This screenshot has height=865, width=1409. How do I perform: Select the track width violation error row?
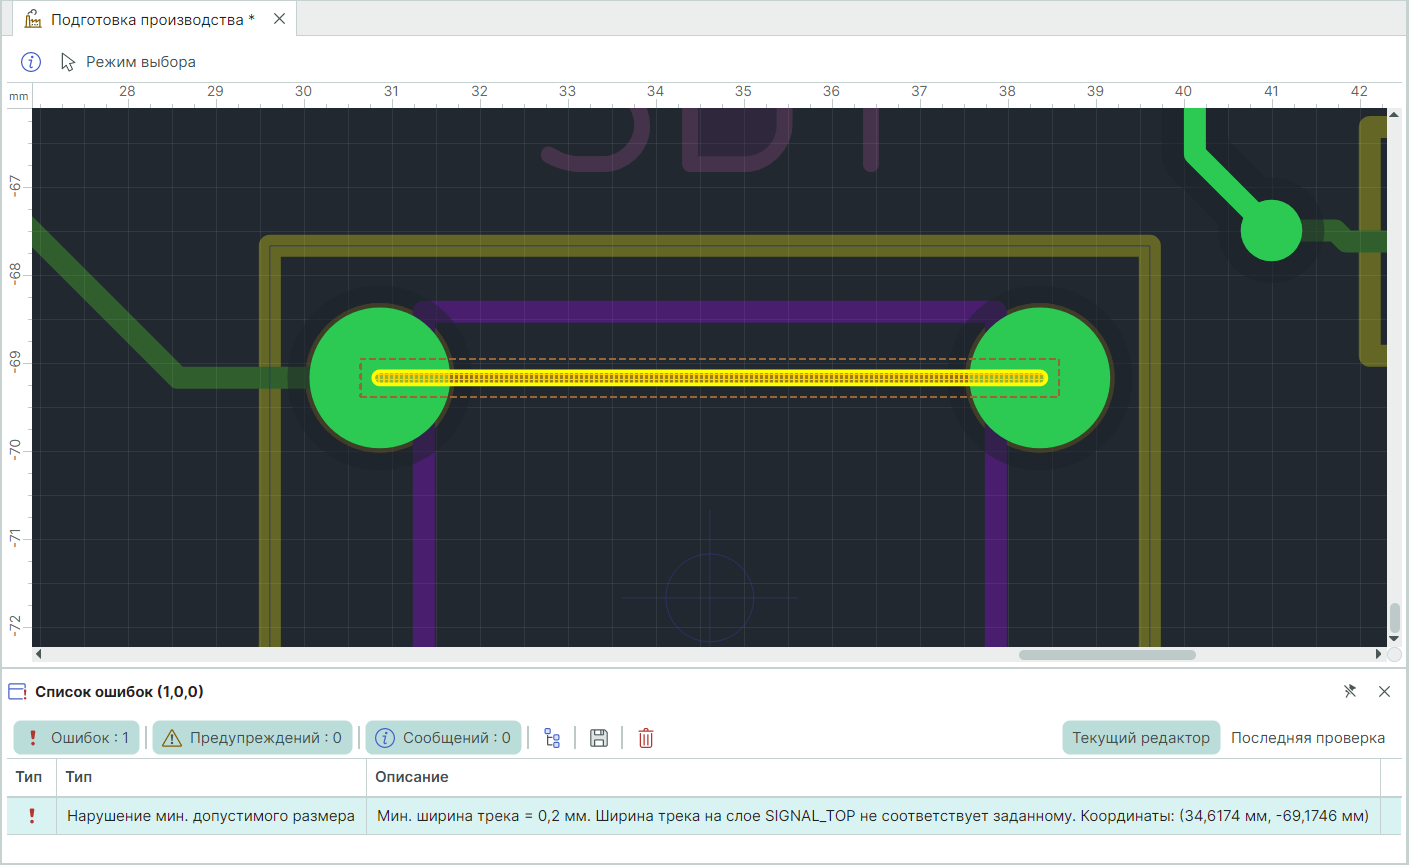pyautogui.click(x=700, y=816)
